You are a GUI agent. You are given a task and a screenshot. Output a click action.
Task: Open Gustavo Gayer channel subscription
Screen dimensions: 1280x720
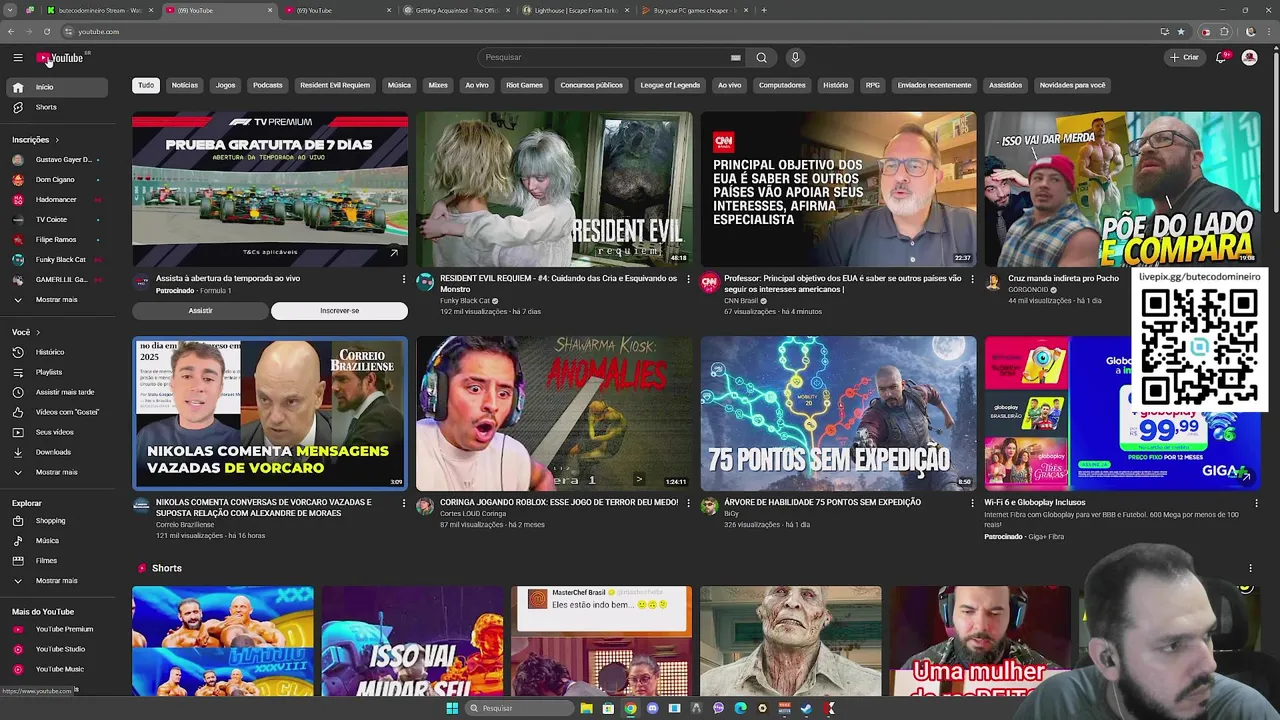pyautogui.click(x=55, y=159)
